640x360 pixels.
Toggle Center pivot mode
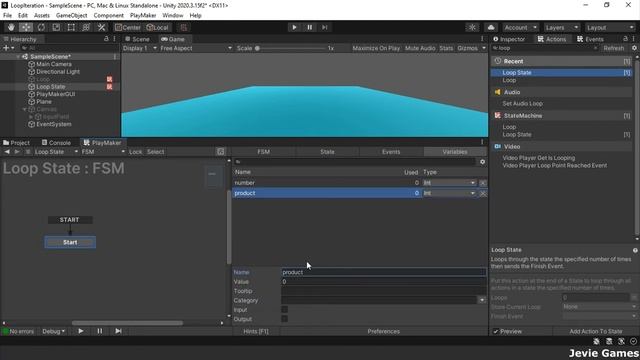128,27
